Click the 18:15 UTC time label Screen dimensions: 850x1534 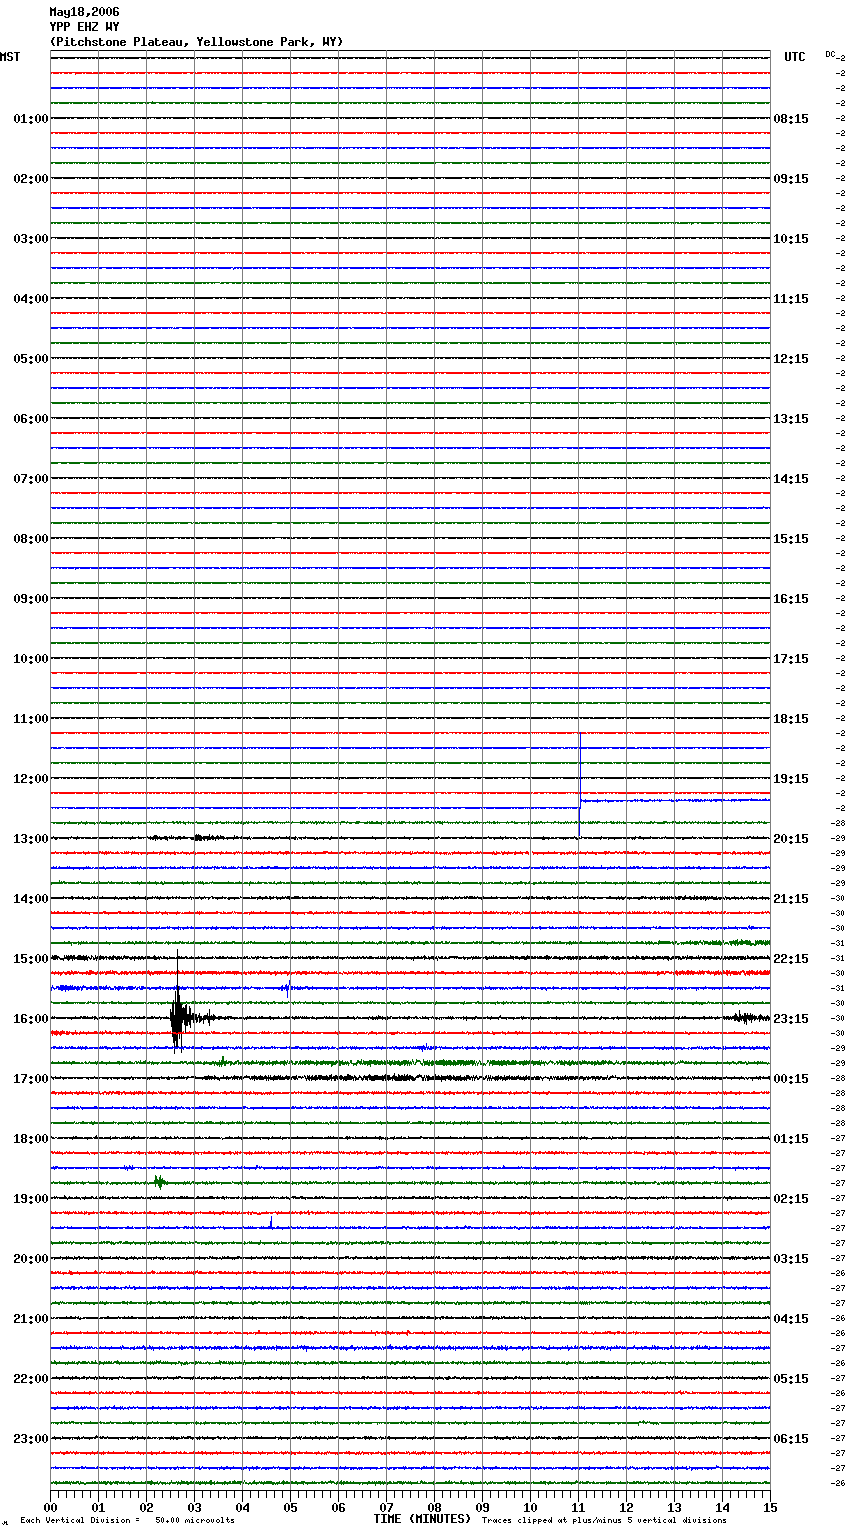click(x=791, y=719)
